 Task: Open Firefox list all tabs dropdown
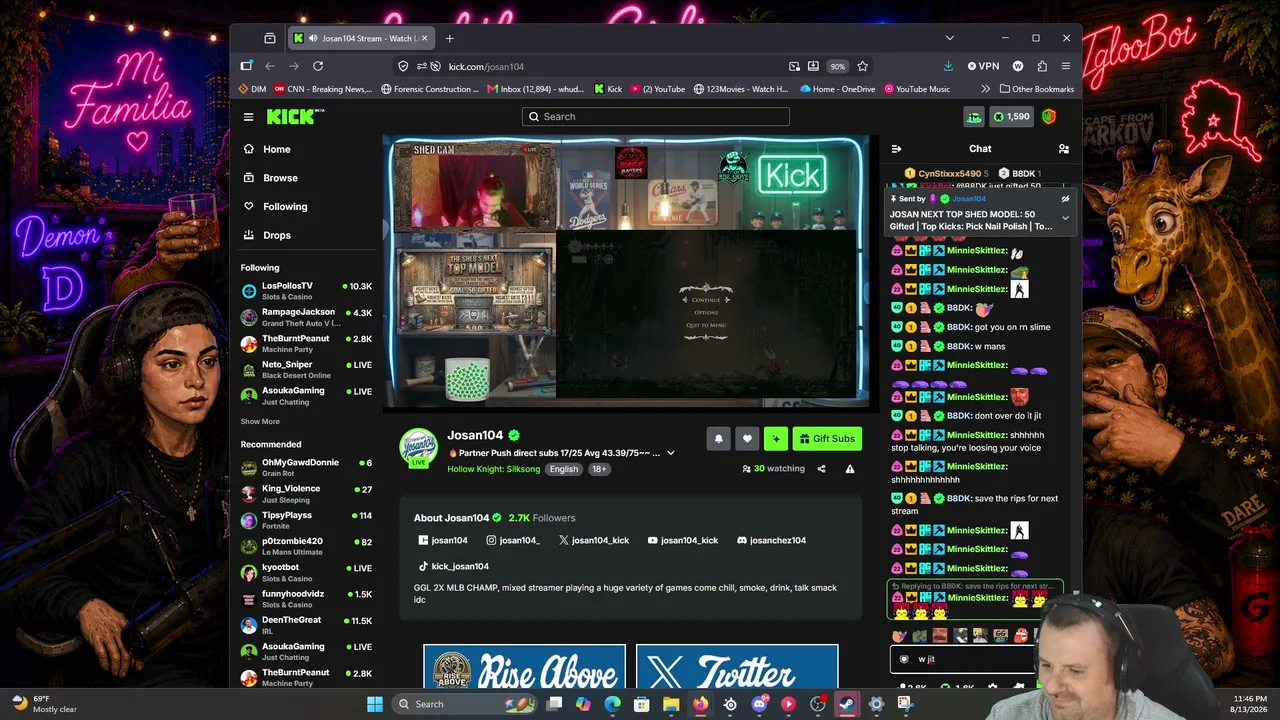(949, 38)
